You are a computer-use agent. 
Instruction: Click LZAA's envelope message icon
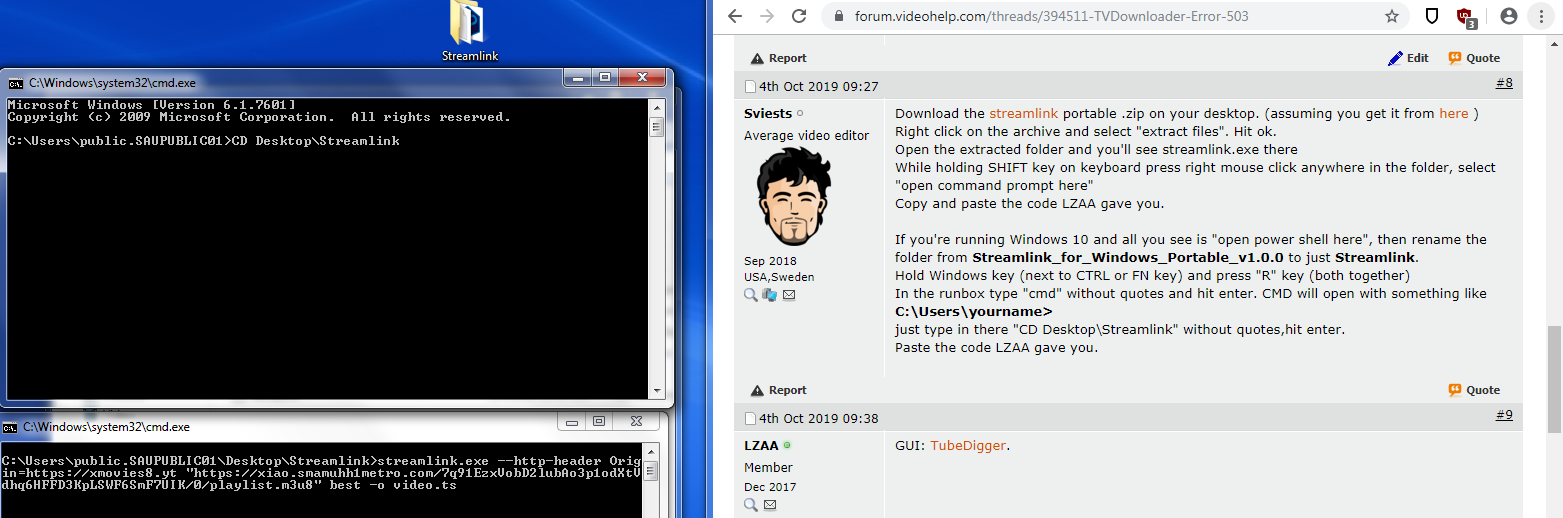coord(769,506)
